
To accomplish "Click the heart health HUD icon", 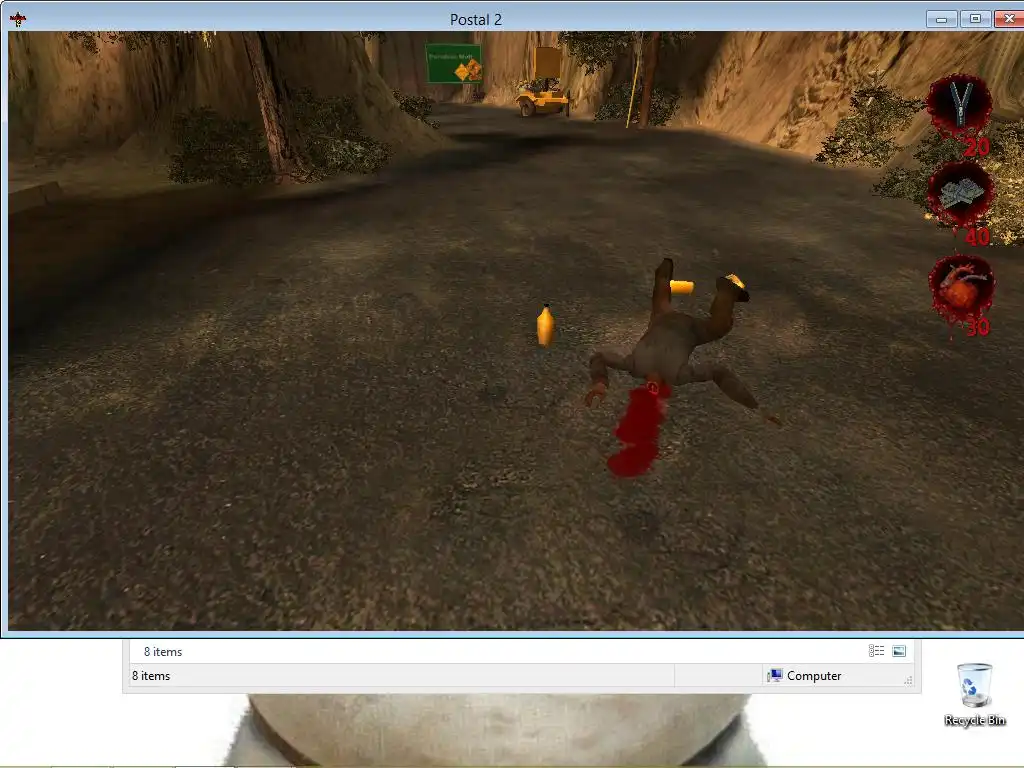I will 961,287.
